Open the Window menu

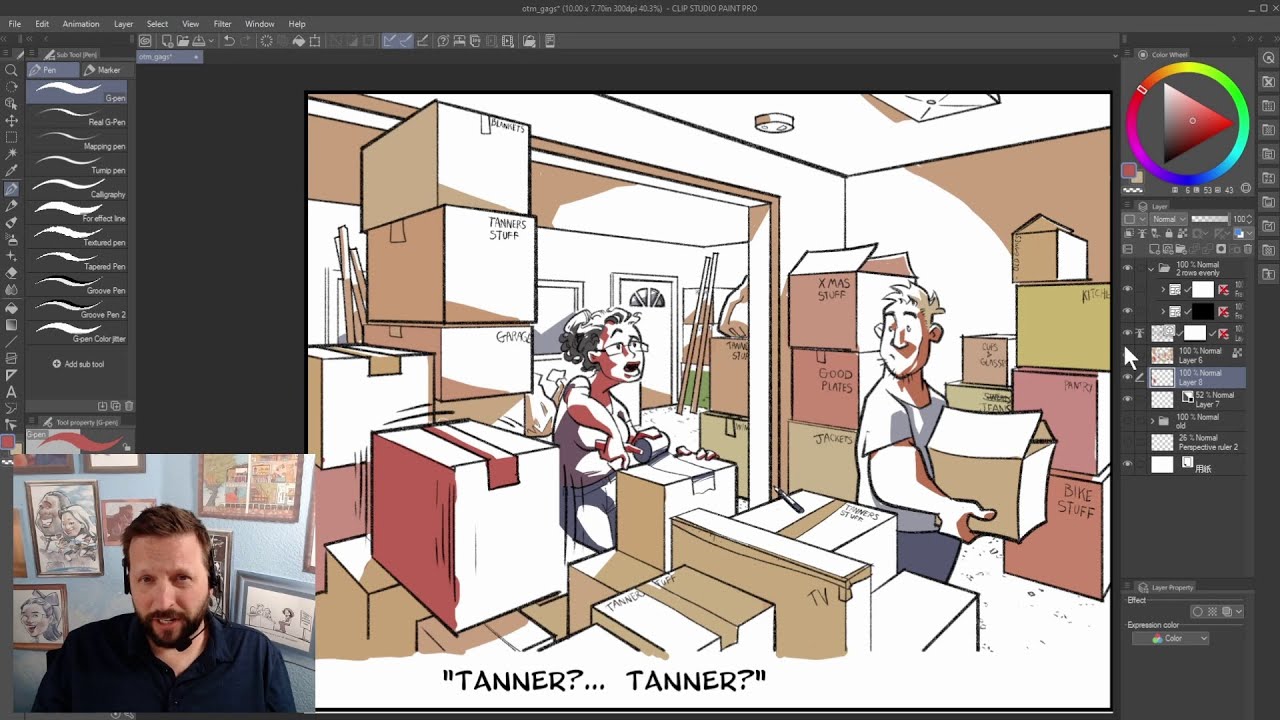260,24
